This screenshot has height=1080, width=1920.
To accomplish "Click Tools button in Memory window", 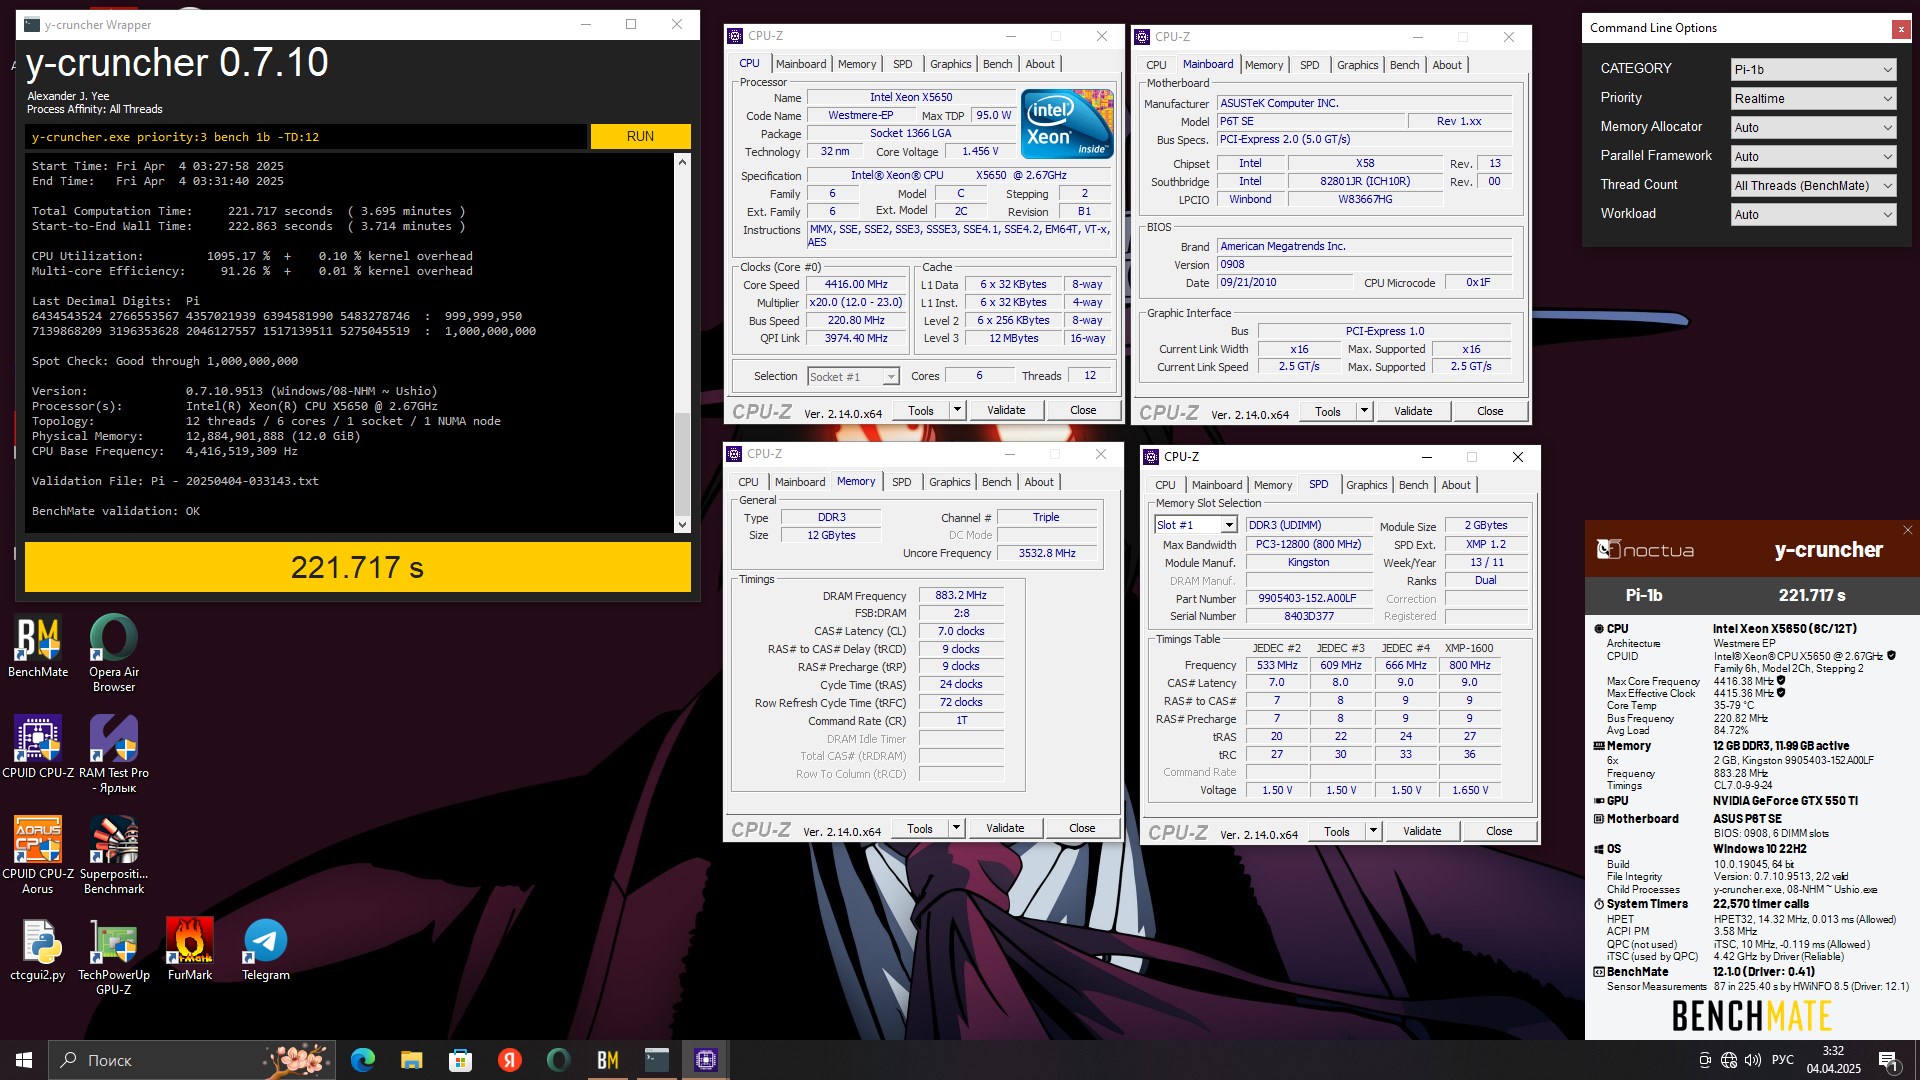I will [x=919, y=828].
